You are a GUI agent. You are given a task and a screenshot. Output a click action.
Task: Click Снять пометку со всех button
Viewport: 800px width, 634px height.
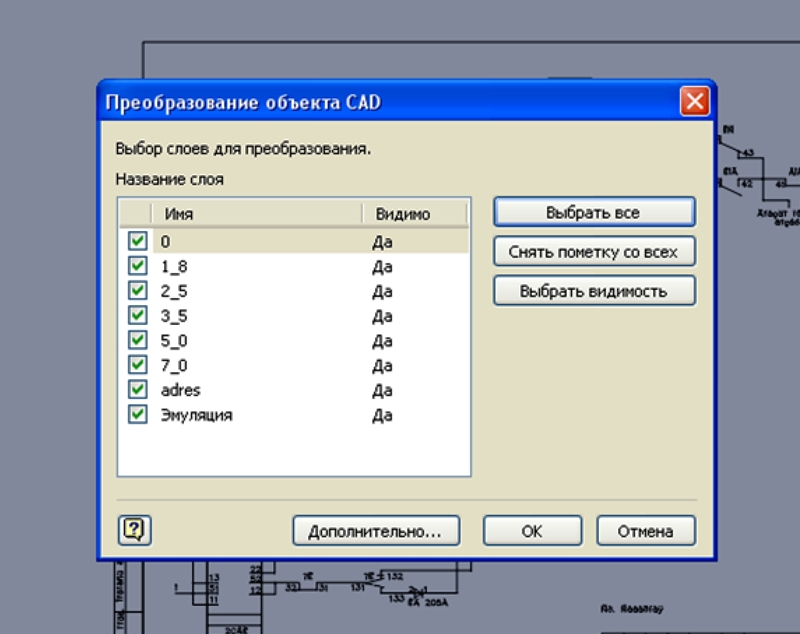coord(593,252)
